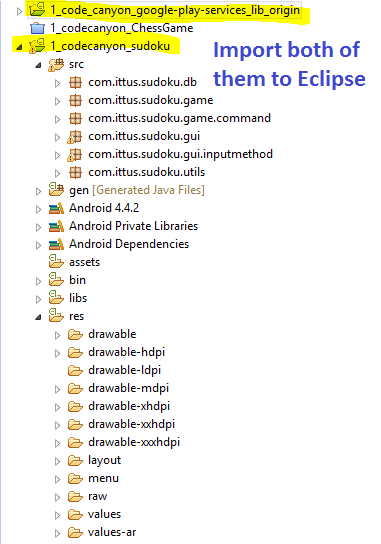Click the bin folder icon

tap(56, 280)
